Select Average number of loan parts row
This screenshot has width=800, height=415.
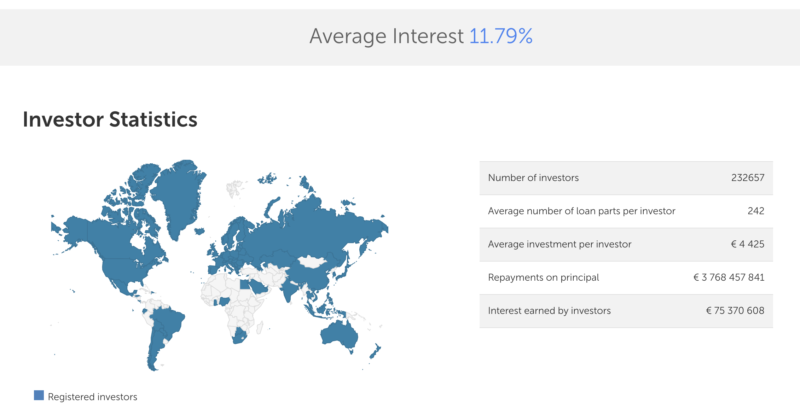coord(626,211)
